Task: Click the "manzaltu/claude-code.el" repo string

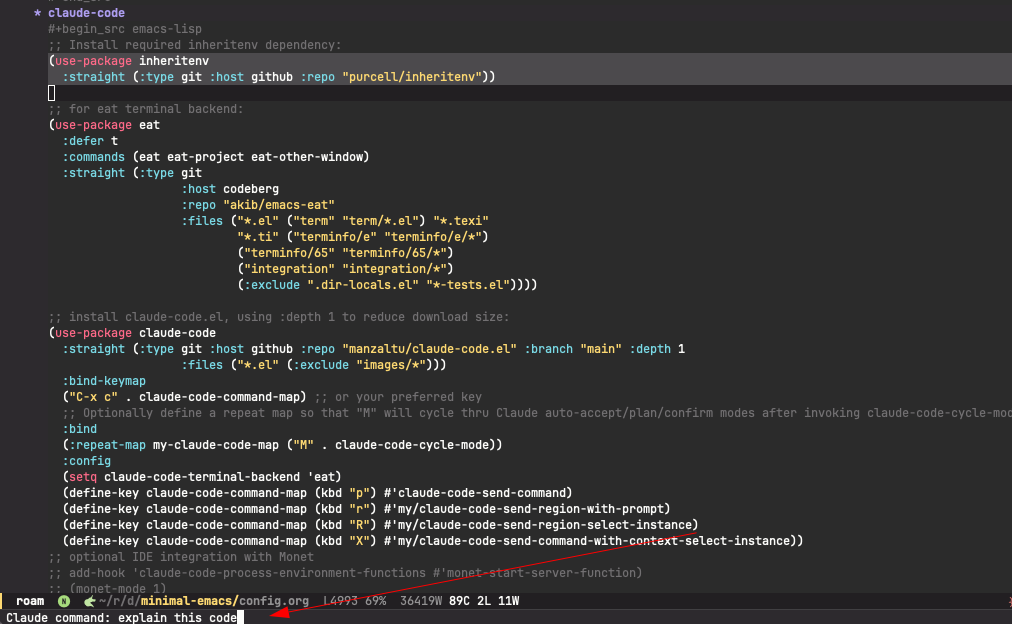Action: pos(429,349)
